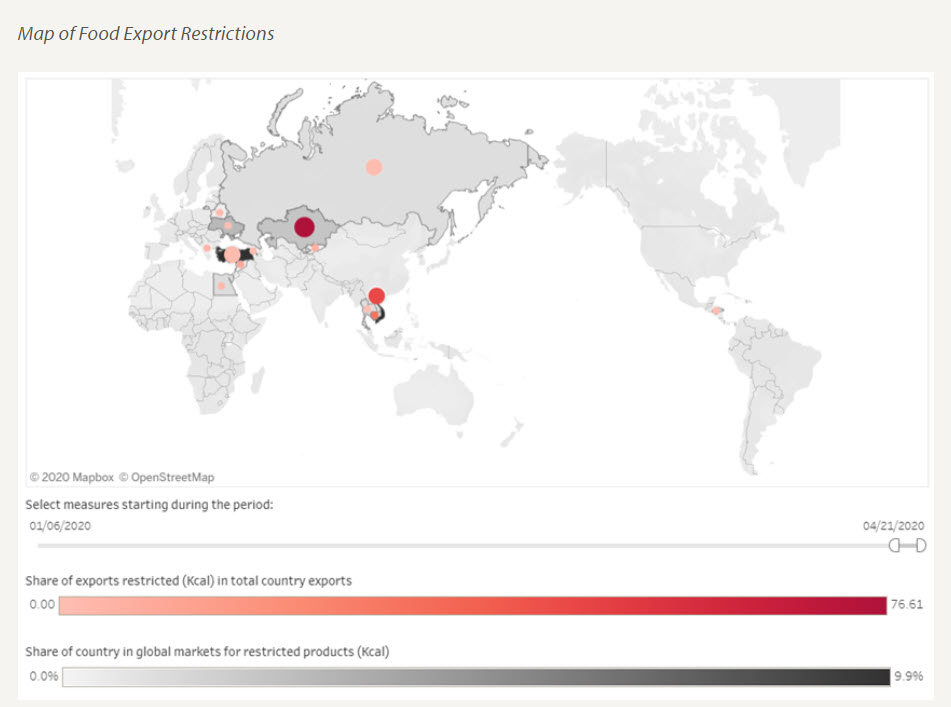Click the 76.61 legend maximum value
Screen dimensions: 951x707
[907, 605]
